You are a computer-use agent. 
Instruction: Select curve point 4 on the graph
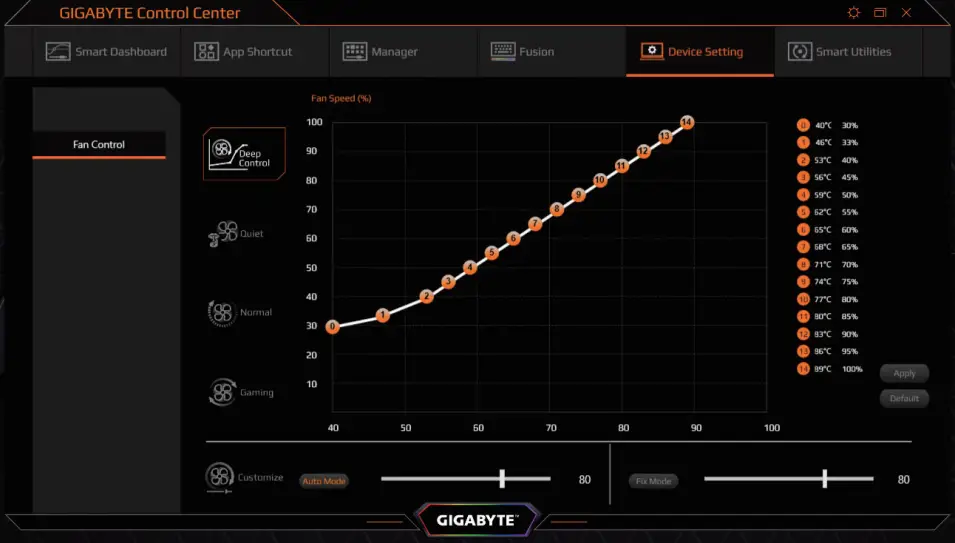coord(470,267)
